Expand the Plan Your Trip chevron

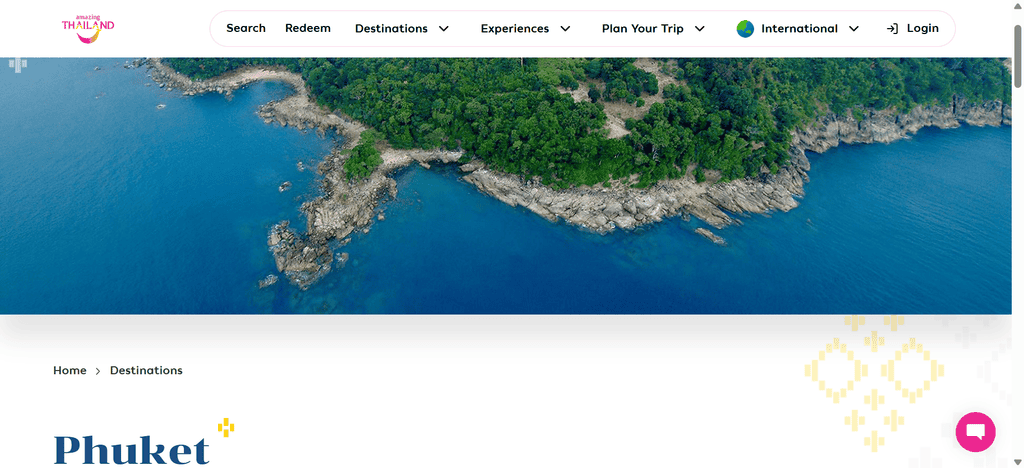(699, 29)
